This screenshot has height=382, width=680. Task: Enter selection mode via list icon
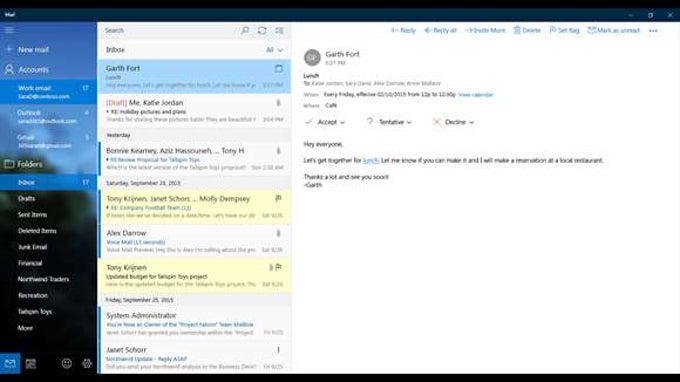279,30
